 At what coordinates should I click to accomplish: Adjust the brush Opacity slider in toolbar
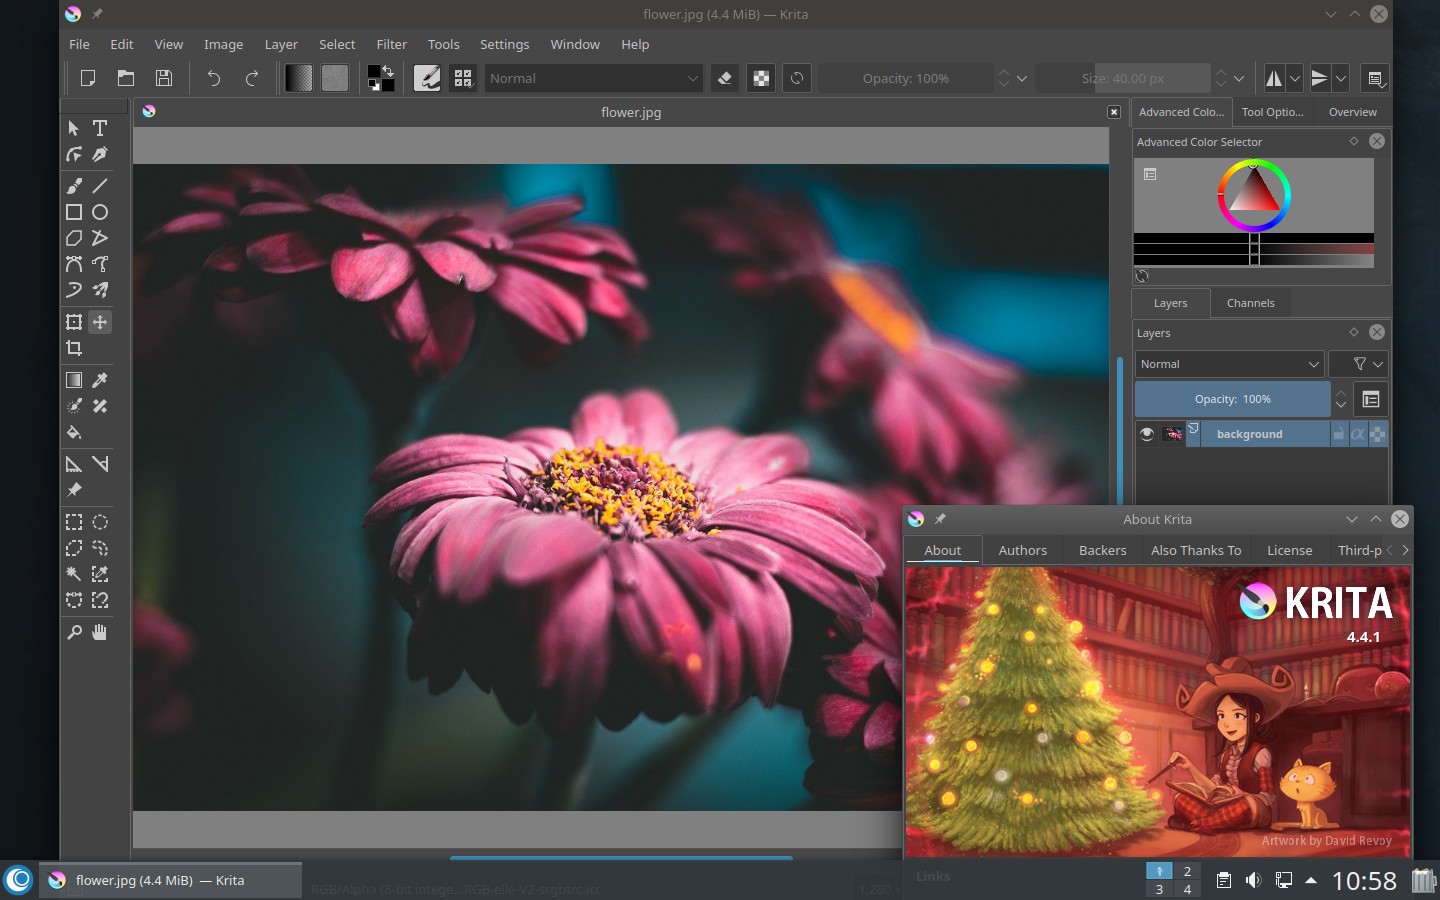pos(905,78)
